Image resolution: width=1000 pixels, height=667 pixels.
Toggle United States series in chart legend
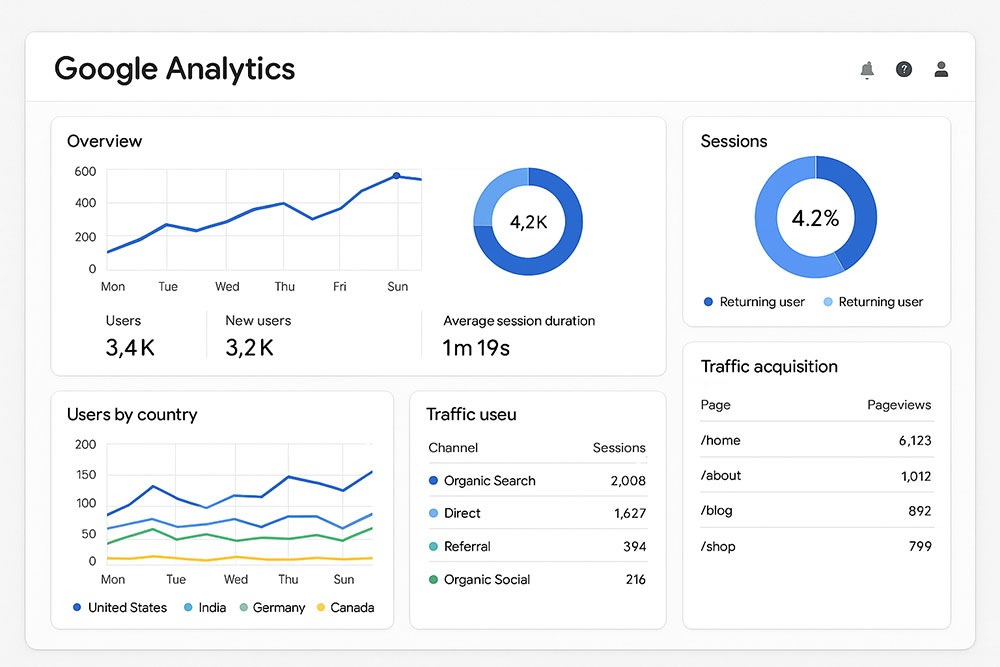(119, 608)
